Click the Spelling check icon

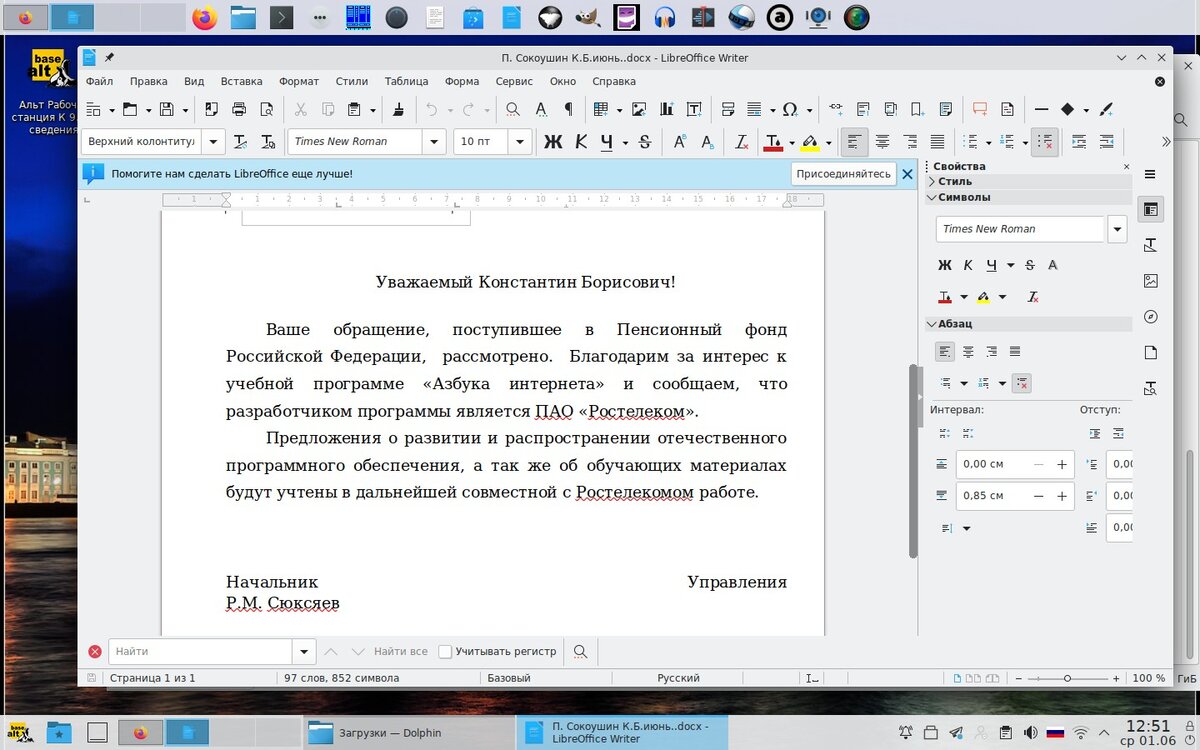tap(540, 109)
